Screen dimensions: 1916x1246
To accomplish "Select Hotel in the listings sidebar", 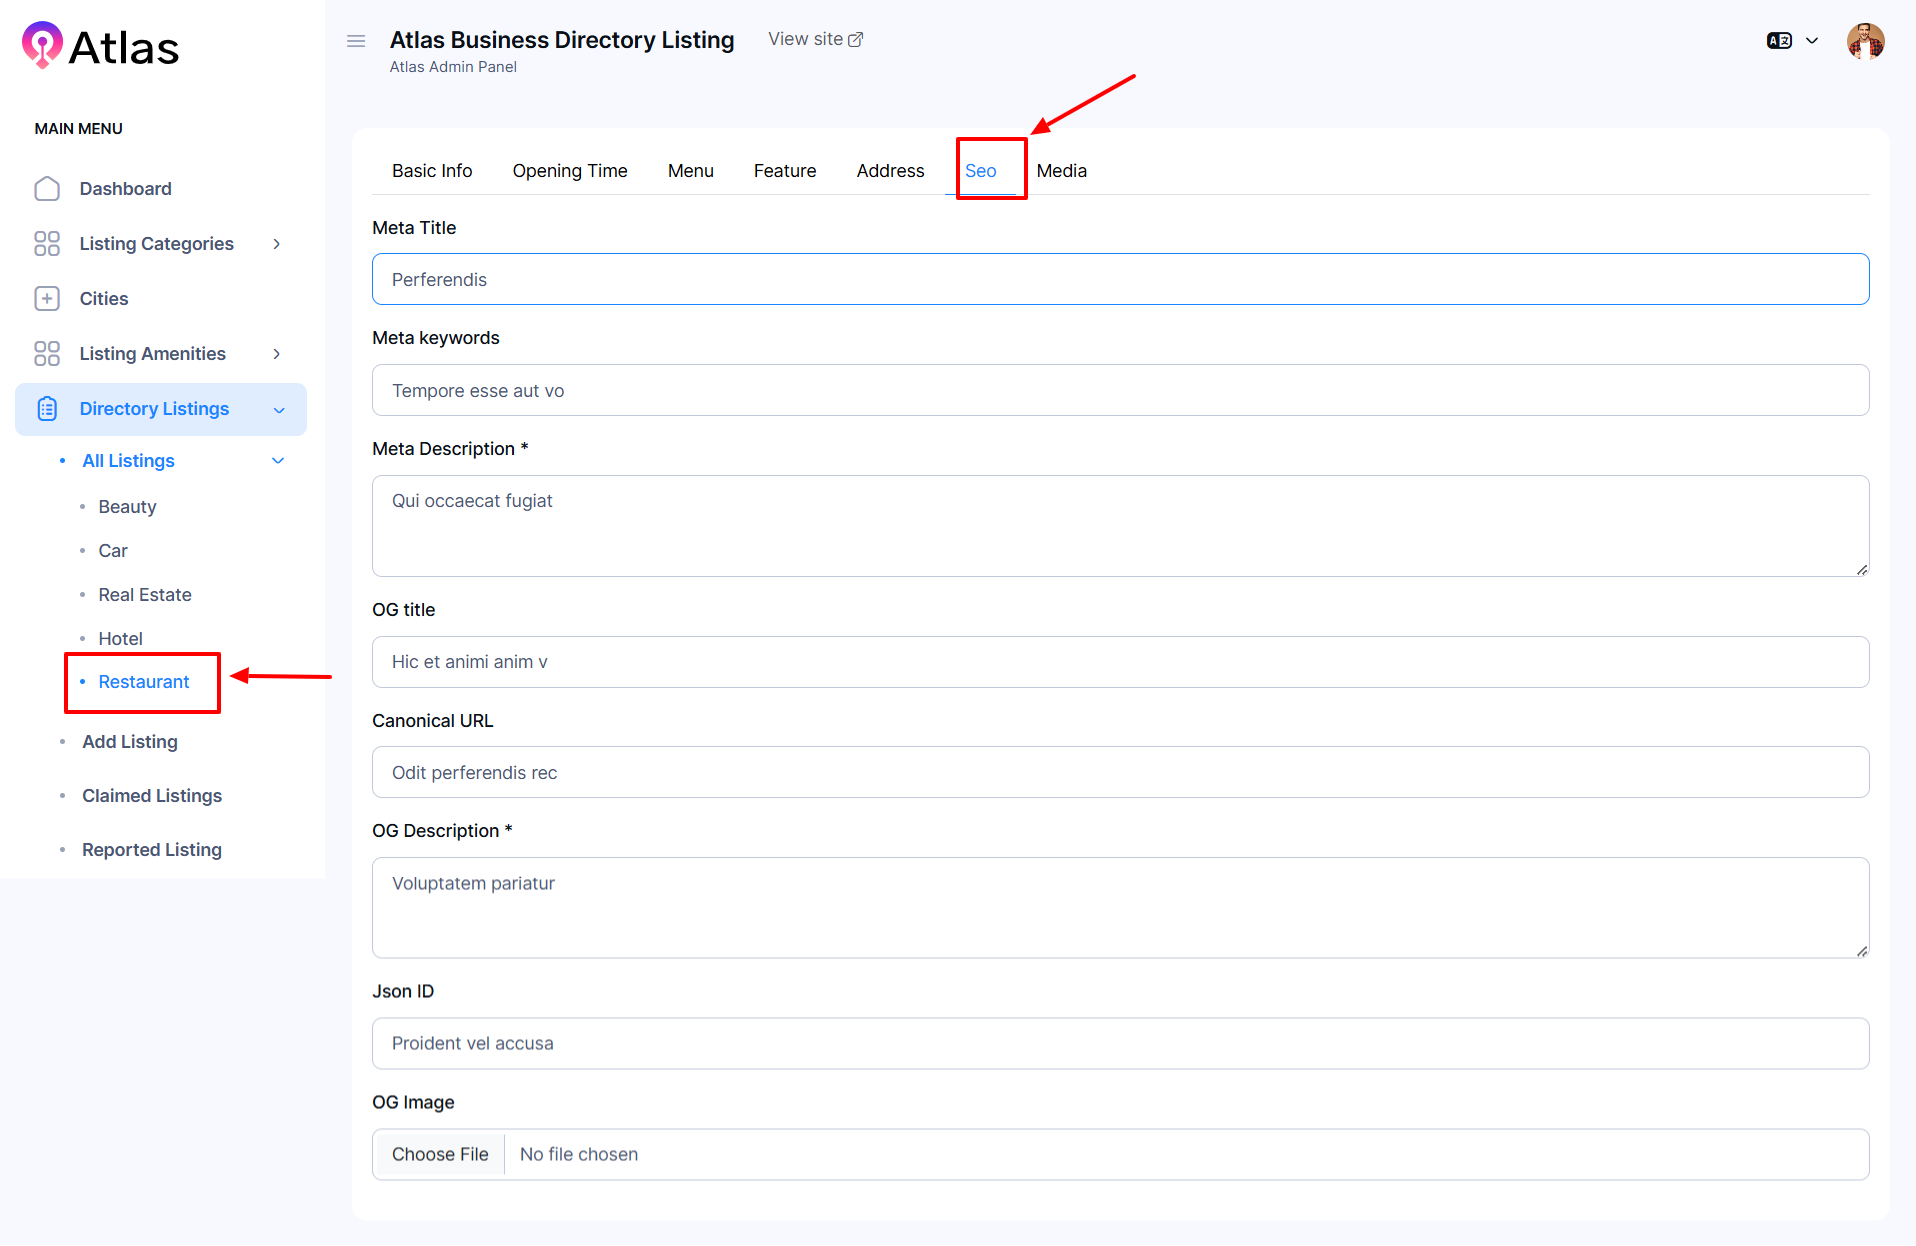I will (x=120, y=638).
